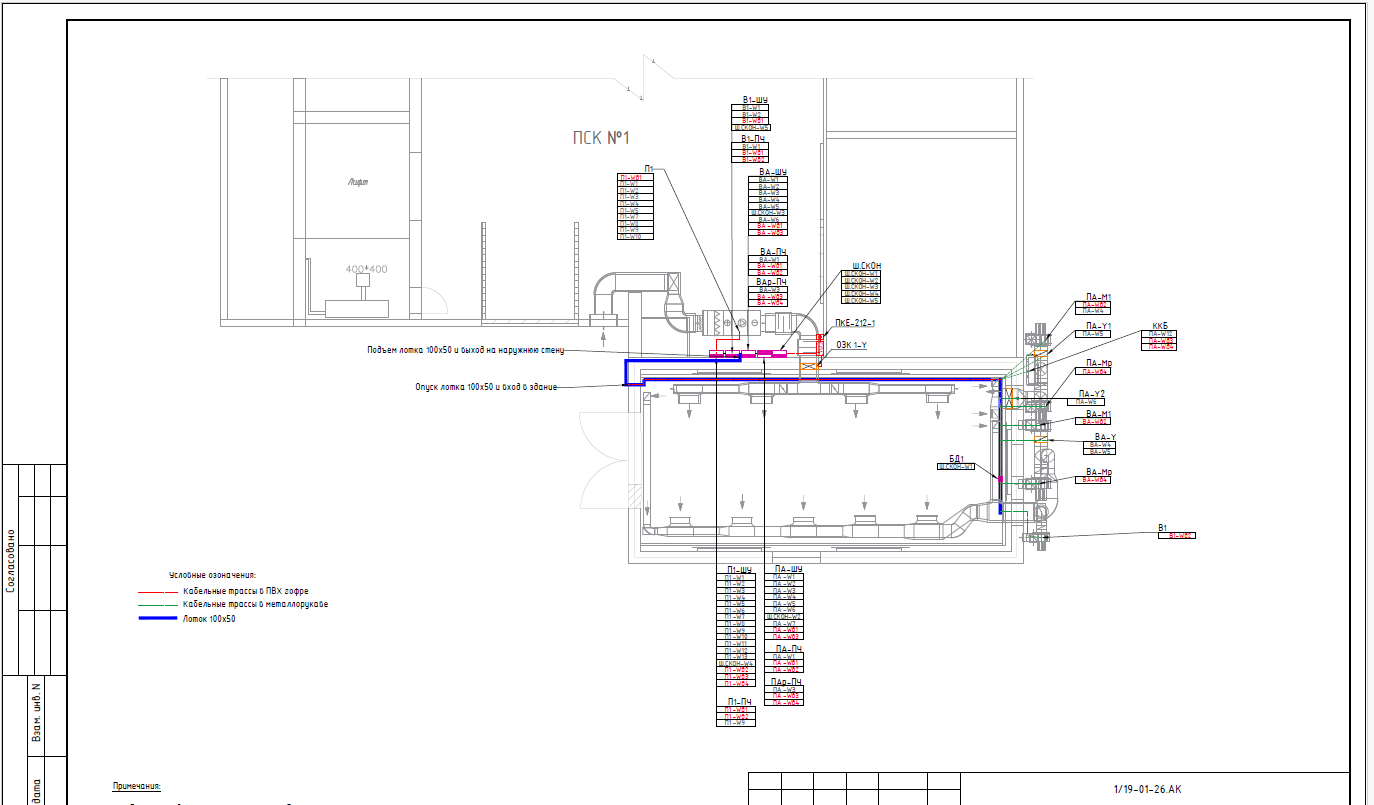Select the 'ВА-ШУ' cable list heading
Screen dimensions: 1374x805
(x=773, y=172)
